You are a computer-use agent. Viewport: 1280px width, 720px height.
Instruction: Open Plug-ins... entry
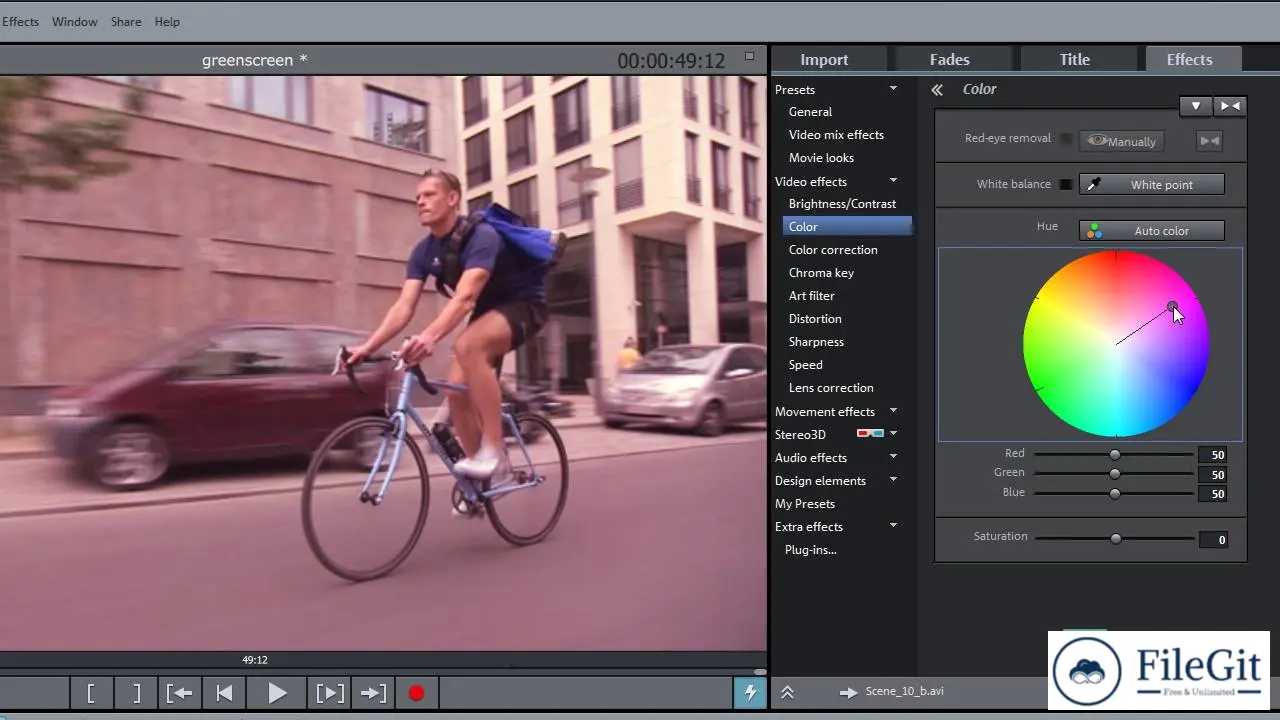click(x=811, y=549)
